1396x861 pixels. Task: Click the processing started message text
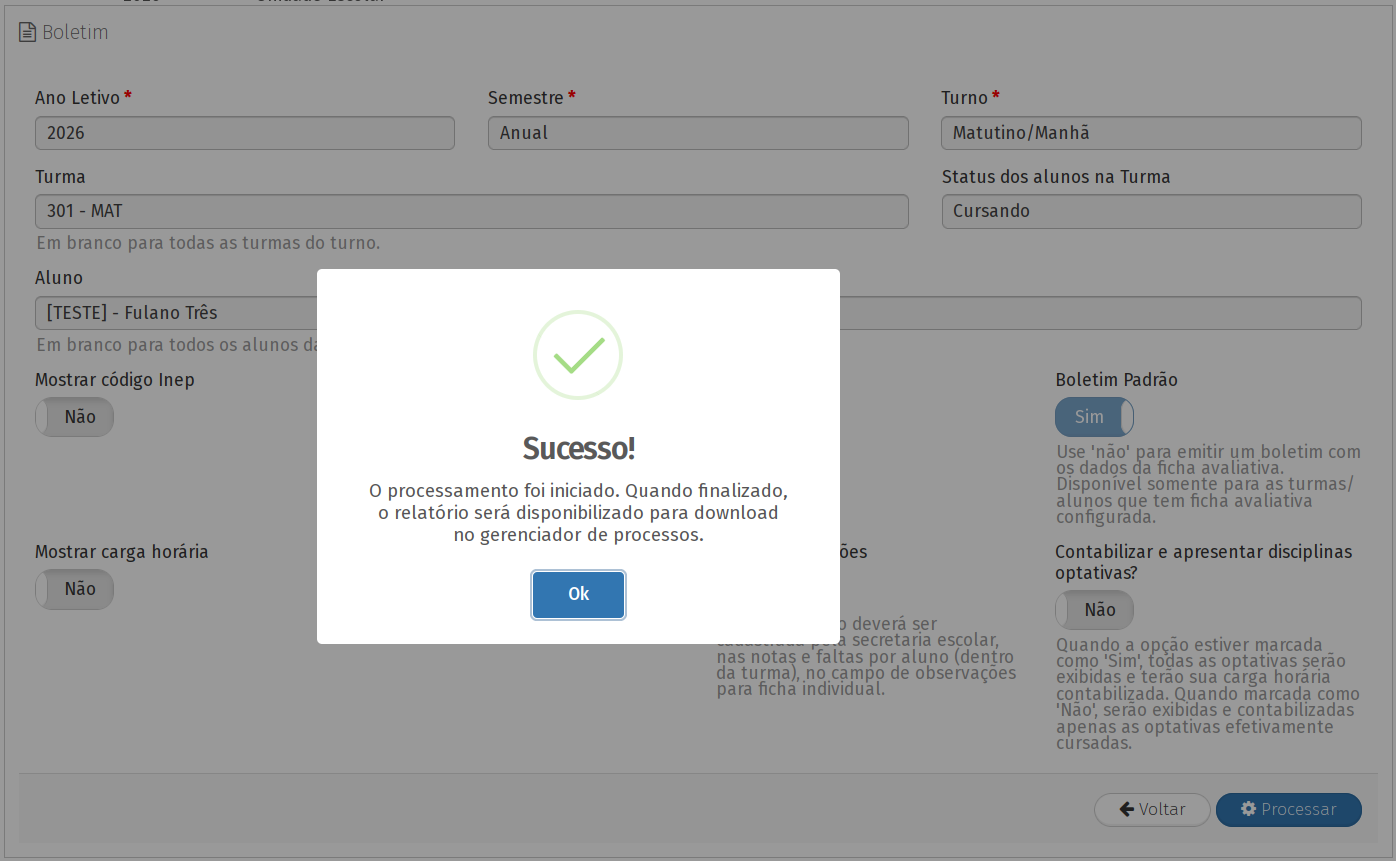click(x=578, y=513)
